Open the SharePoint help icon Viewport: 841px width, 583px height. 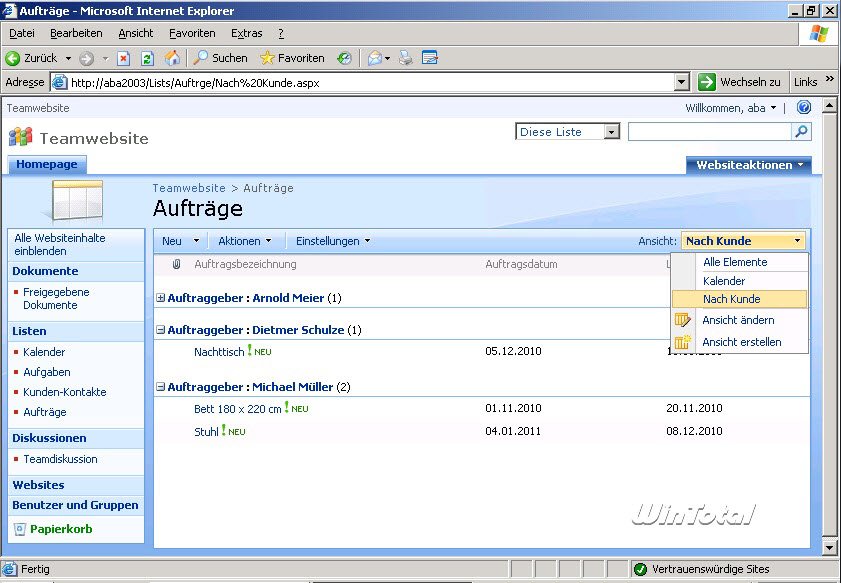(x=803, y=108)
